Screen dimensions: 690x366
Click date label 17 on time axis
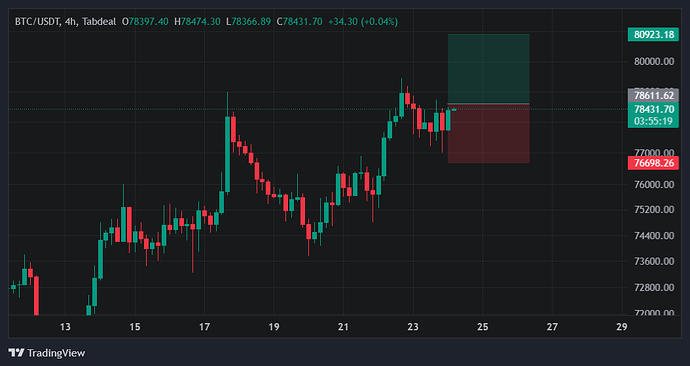point(204,327)
